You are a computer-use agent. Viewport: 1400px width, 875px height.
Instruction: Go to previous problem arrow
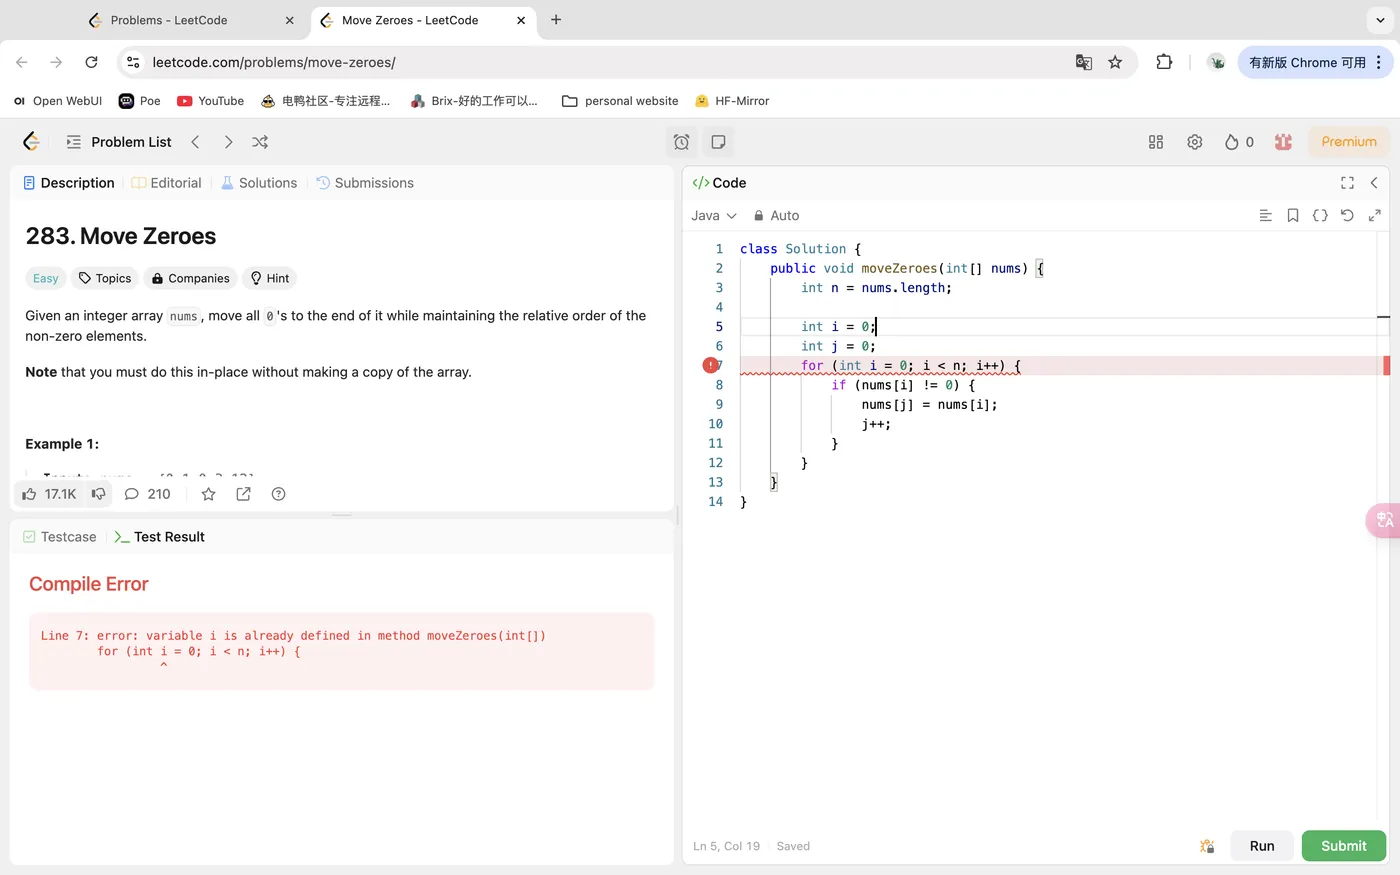point(196,142)
